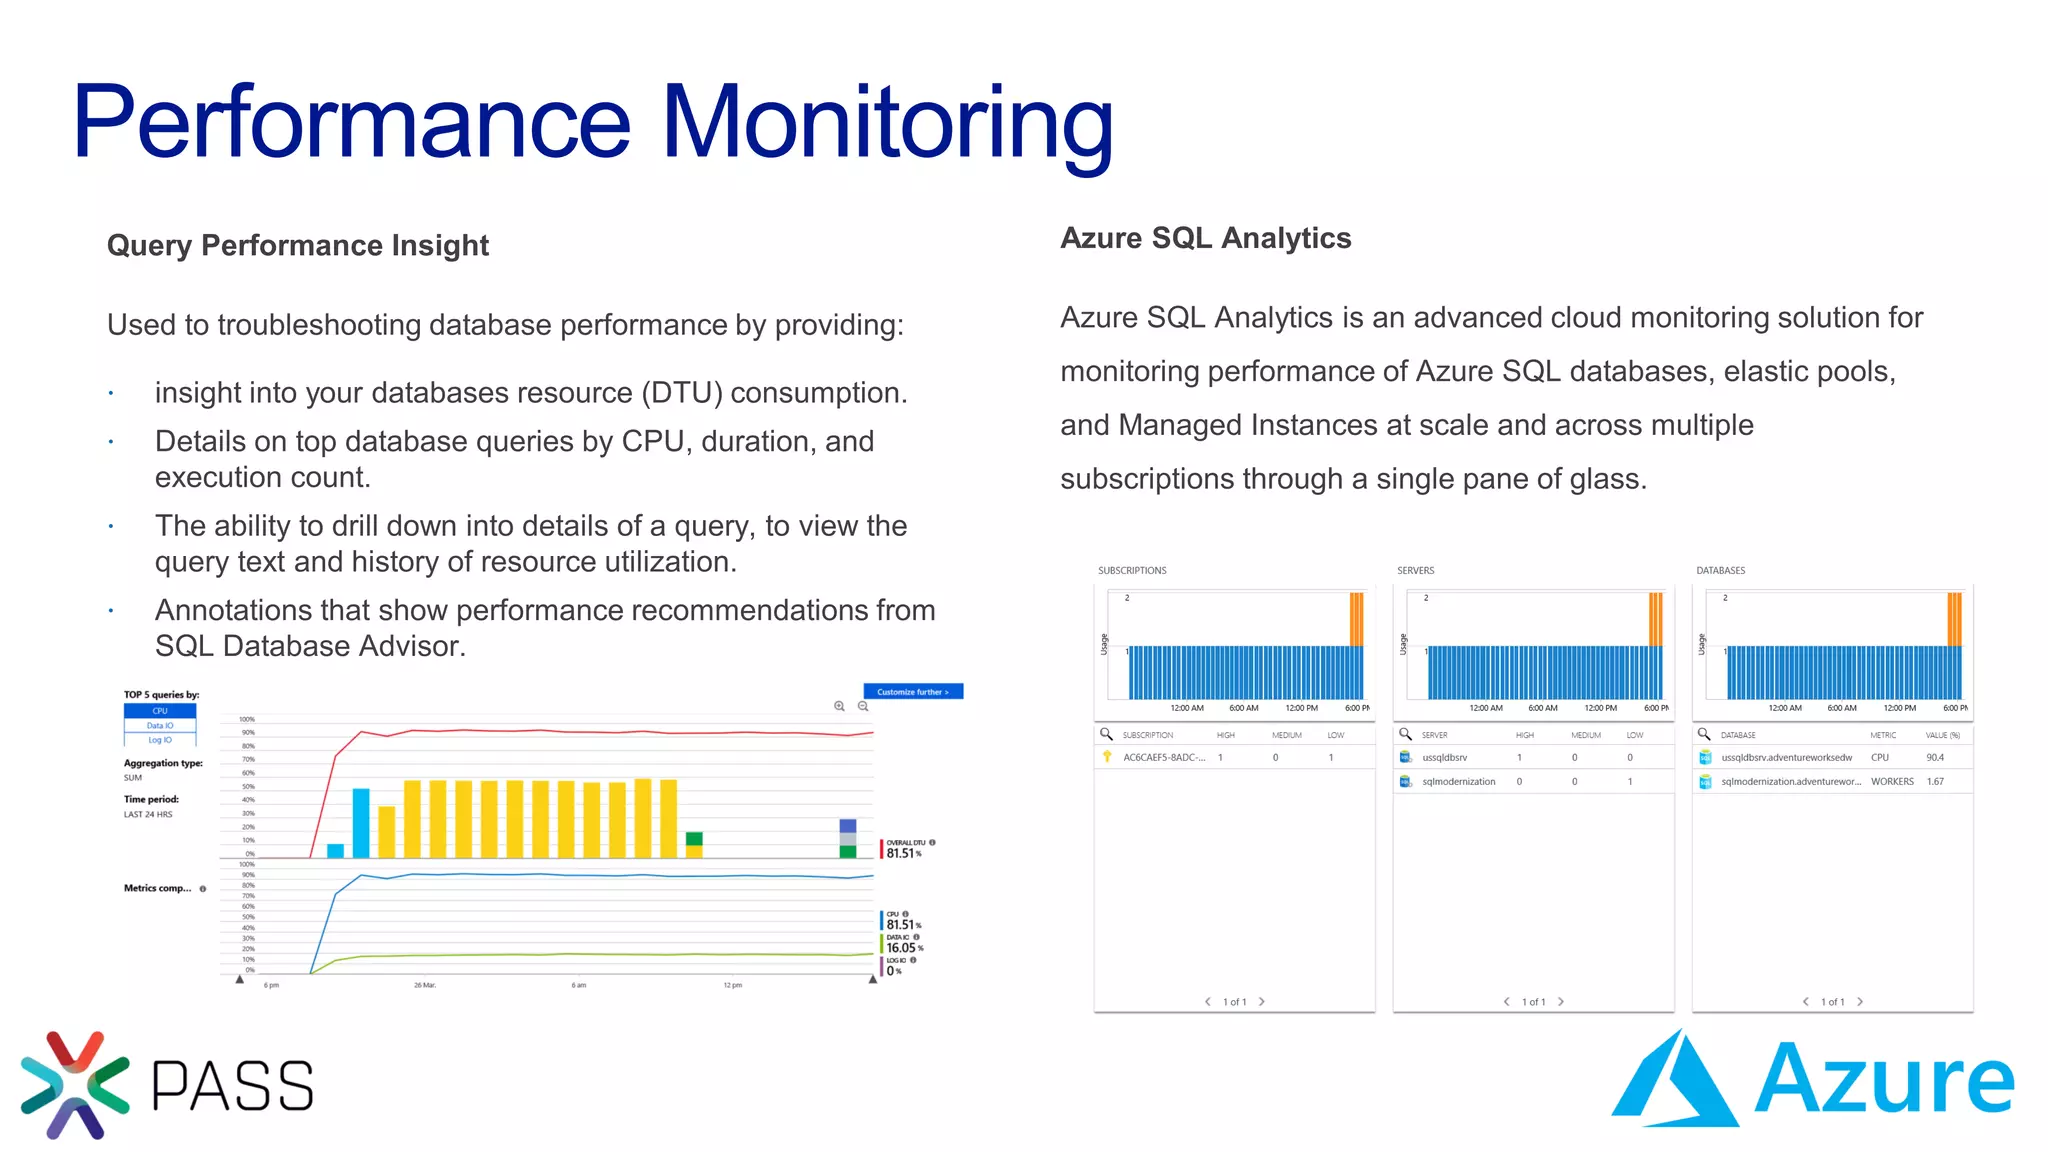This screenshot has height=1152, width=2048.
Task: Click the PASS logo
Action: (x=167, y=1085)
